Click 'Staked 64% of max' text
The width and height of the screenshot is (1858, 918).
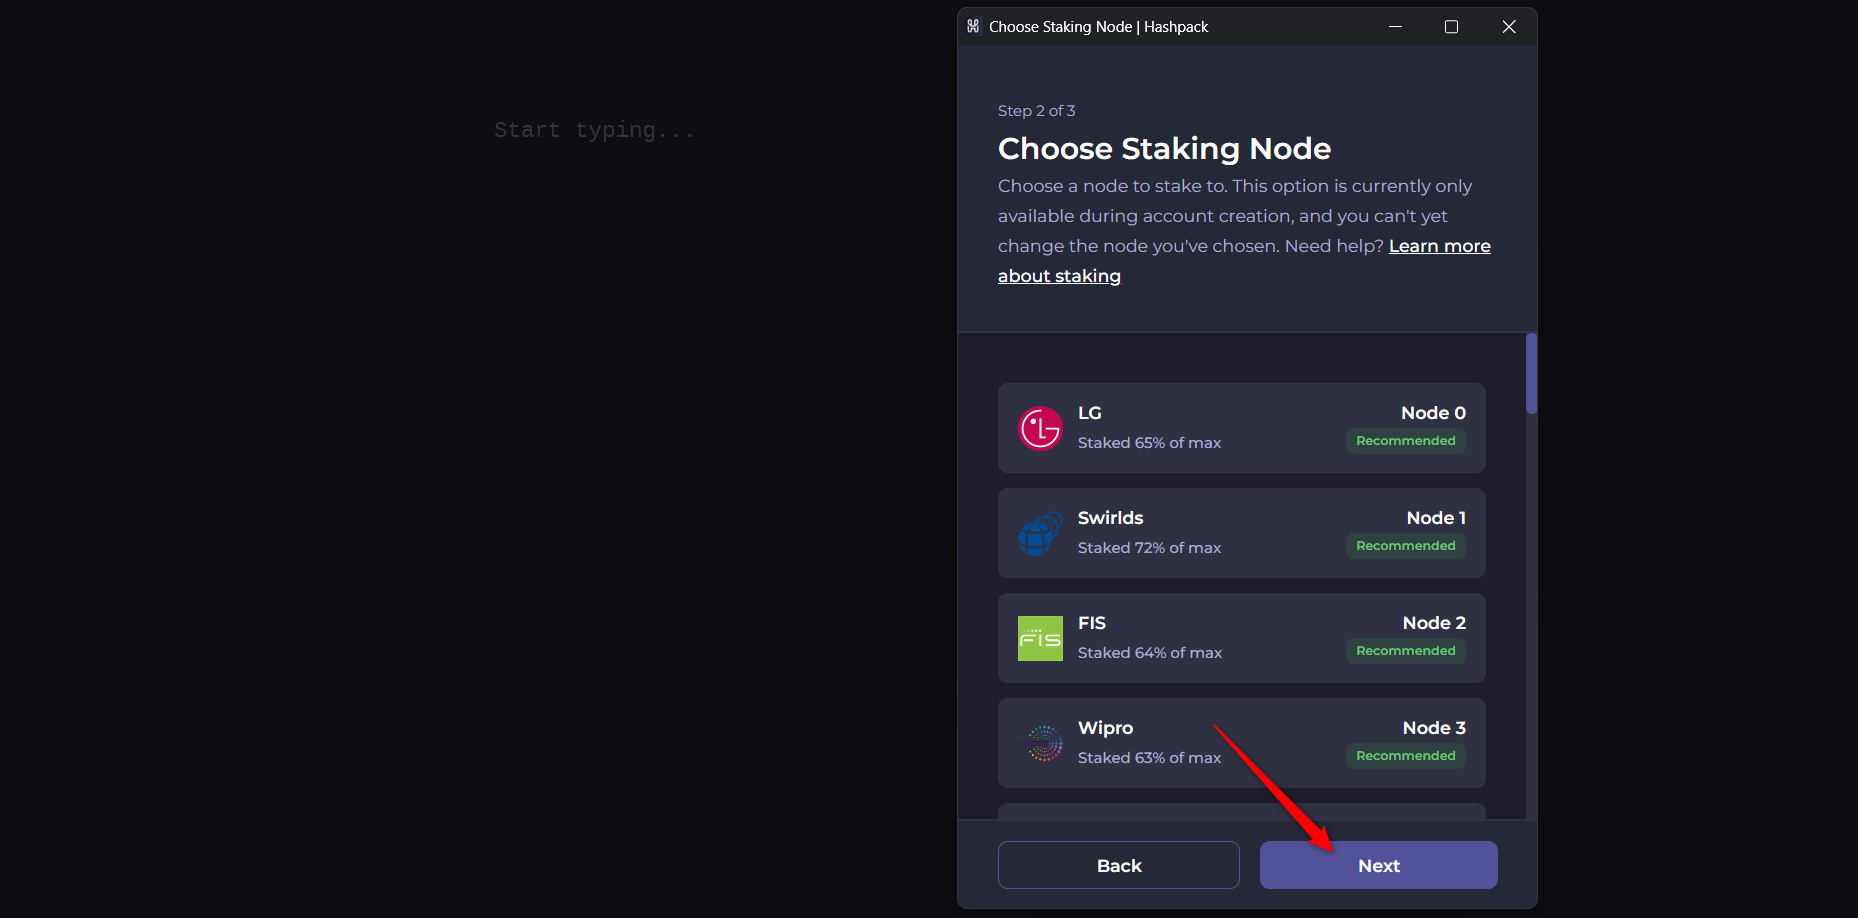pyautogui.click(x=1150, y=653)
